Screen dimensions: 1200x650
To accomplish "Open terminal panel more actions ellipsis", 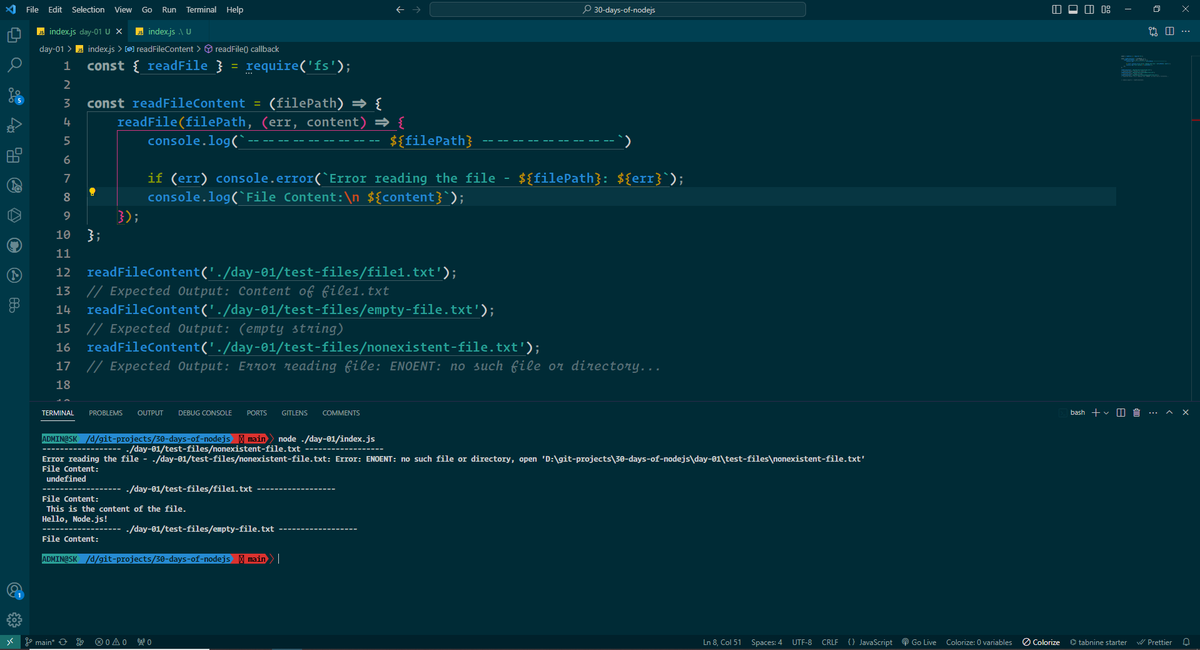I will [x=1153, y=412].
